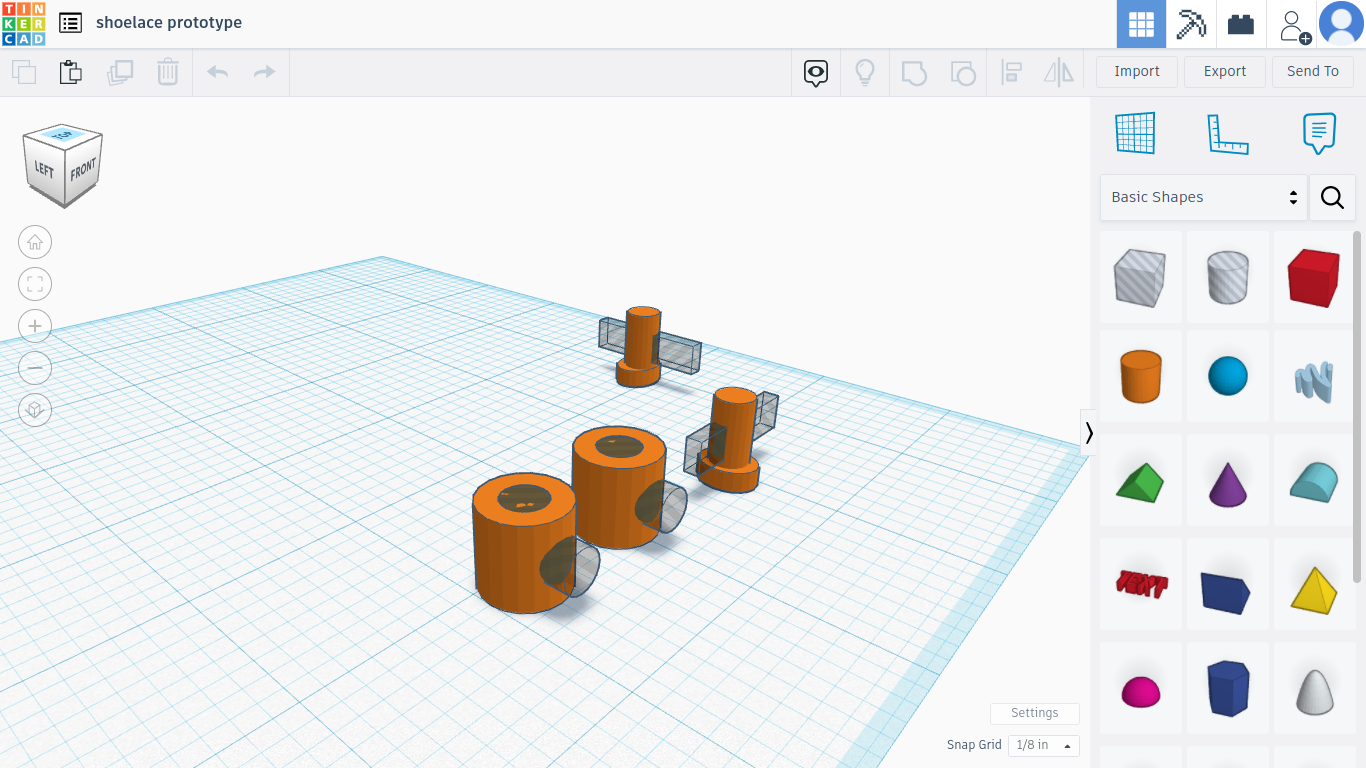Click the Import button
Screen dimensions: 1366x768
click(1137, 71)
